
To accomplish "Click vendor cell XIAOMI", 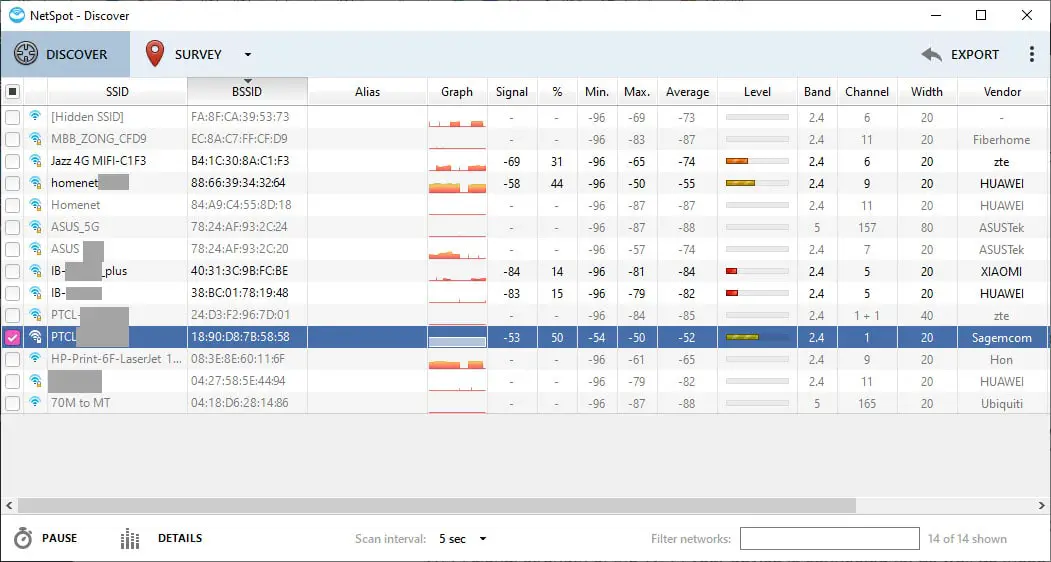I will (1002, 272).
